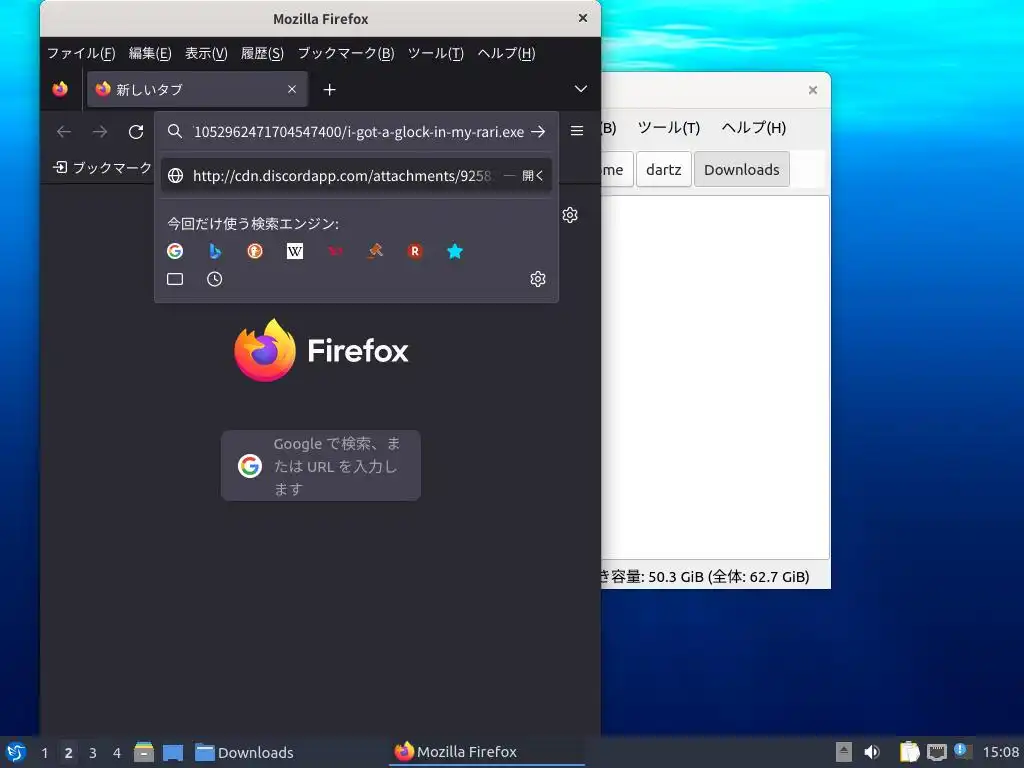Viewport: 1024px width, 768px height.
Task: Switch to workspace 4
Action: 117,753
